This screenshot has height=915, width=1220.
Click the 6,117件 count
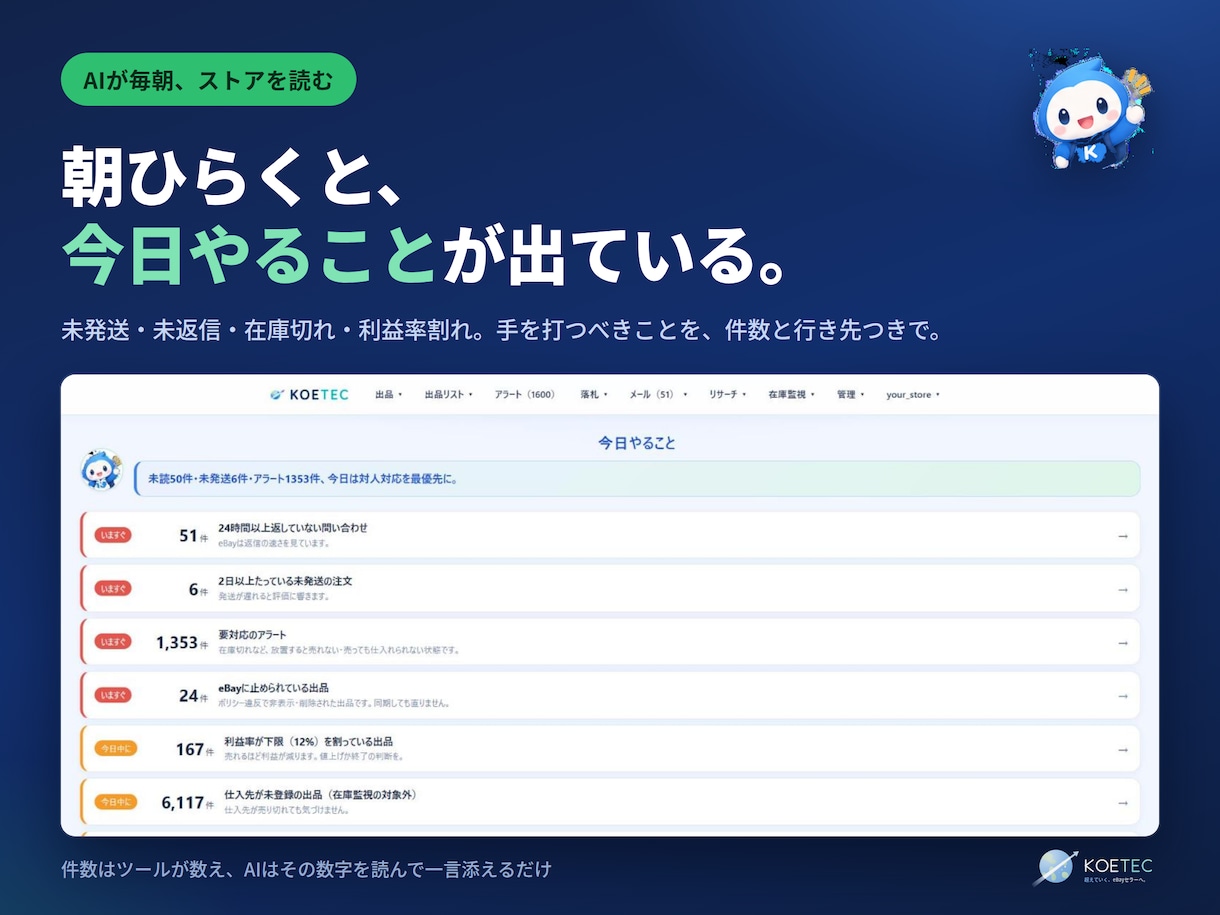pos(188,803)
